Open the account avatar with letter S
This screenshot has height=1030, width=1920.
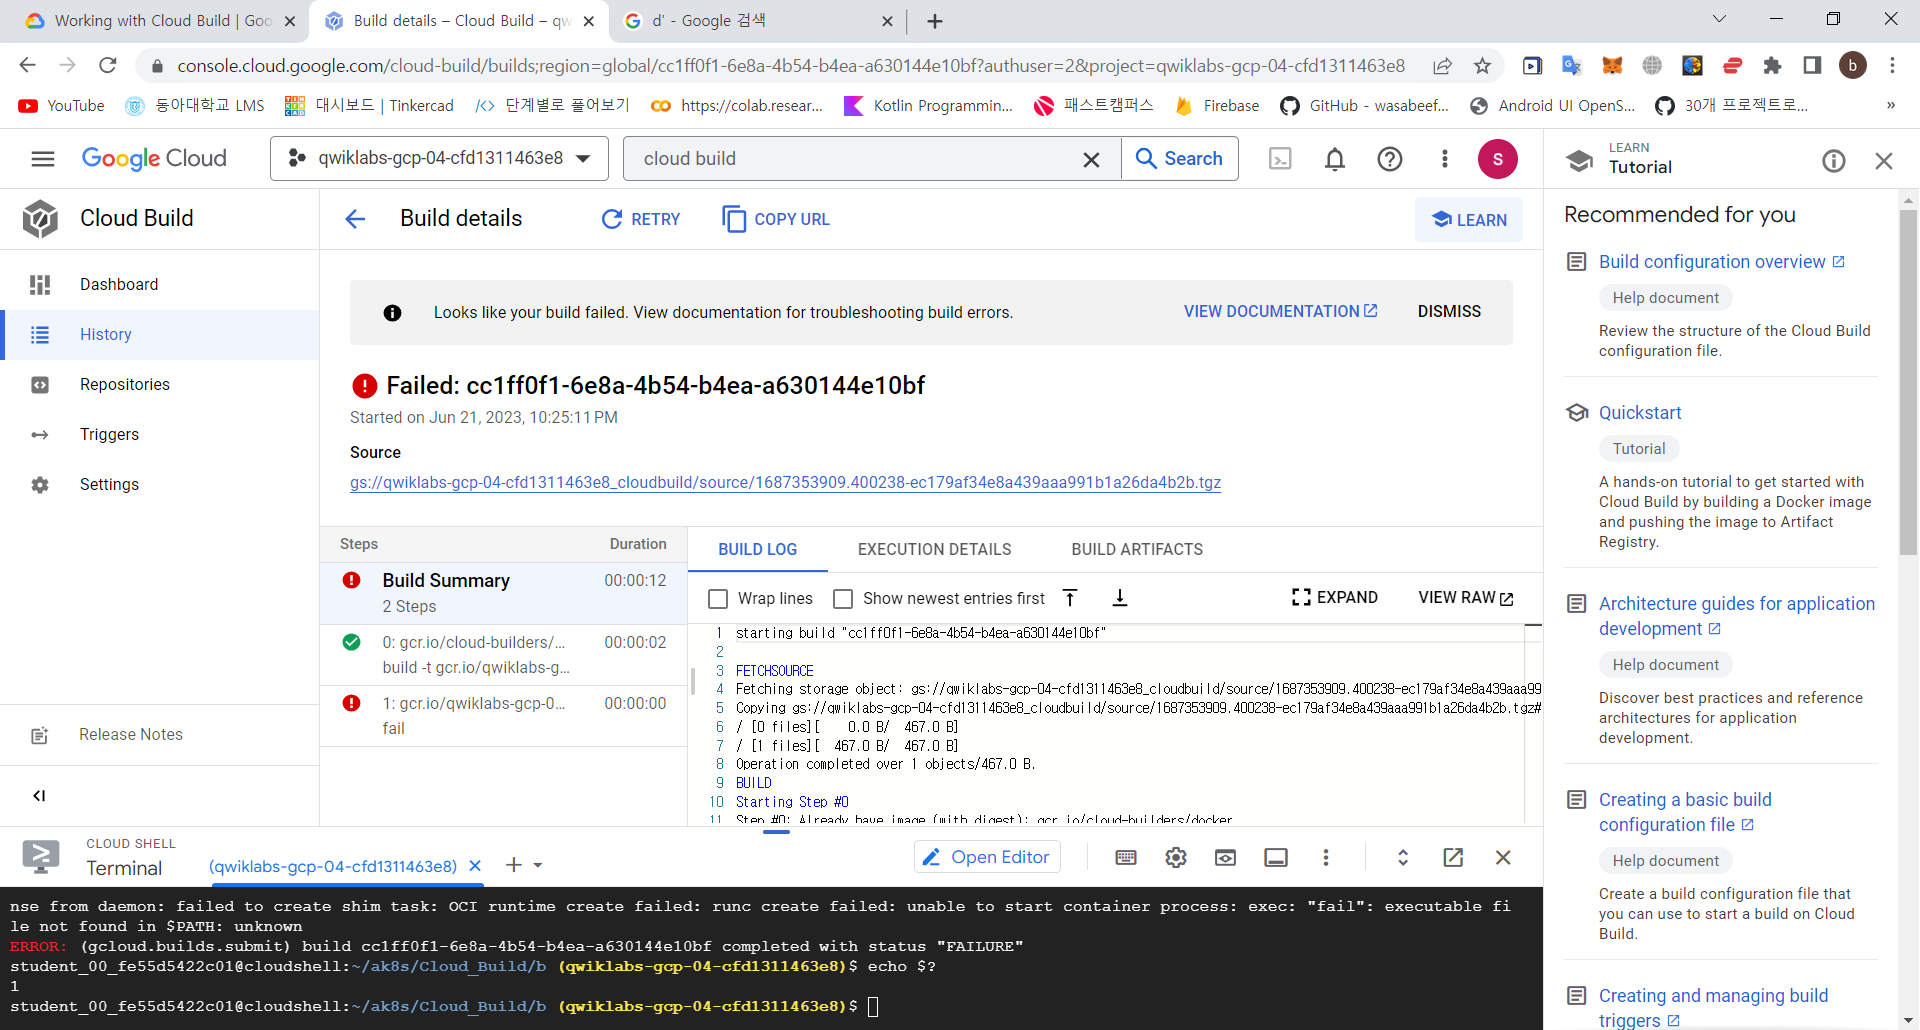pos(1497,159)
